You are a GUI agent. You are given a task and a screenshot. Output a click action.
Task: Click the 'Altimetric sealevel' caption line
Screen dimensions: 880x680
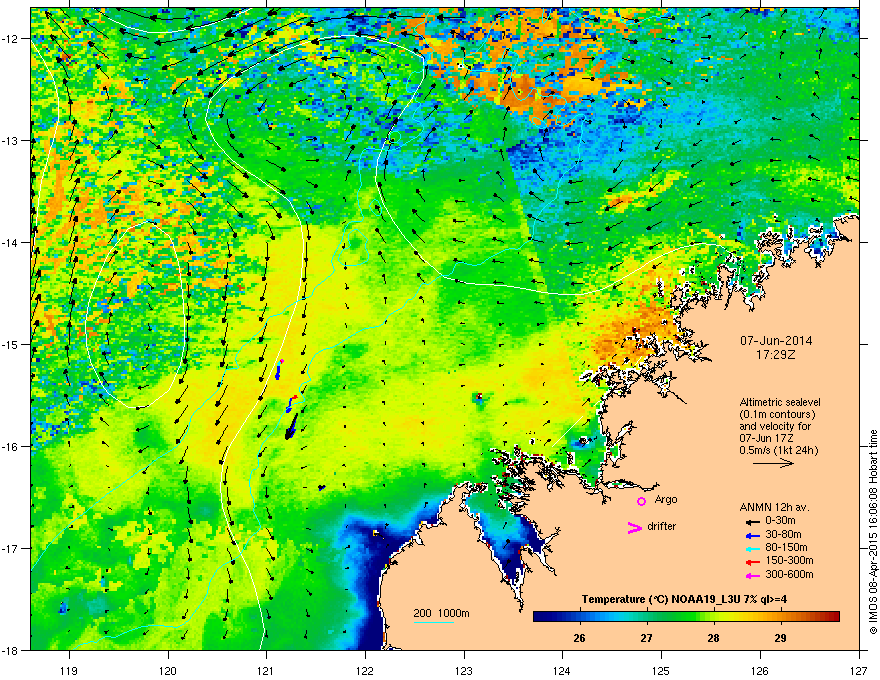(780, 402)
